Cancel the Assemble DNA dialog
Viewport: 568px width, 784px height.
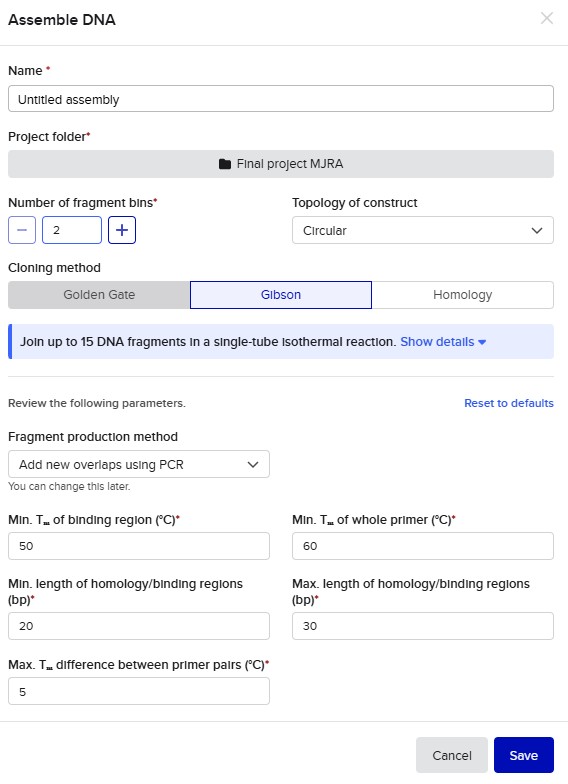coord(452,755)
